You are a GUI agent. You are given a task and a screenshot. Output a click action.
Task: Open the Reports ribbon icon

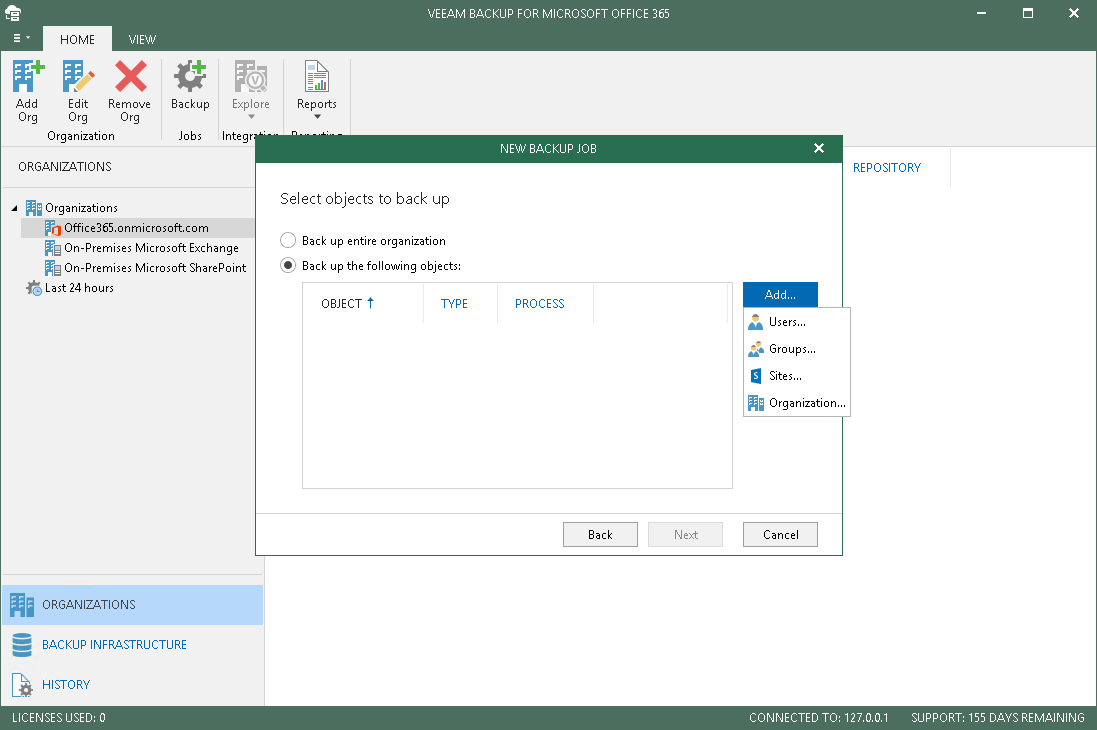[316, 76]
